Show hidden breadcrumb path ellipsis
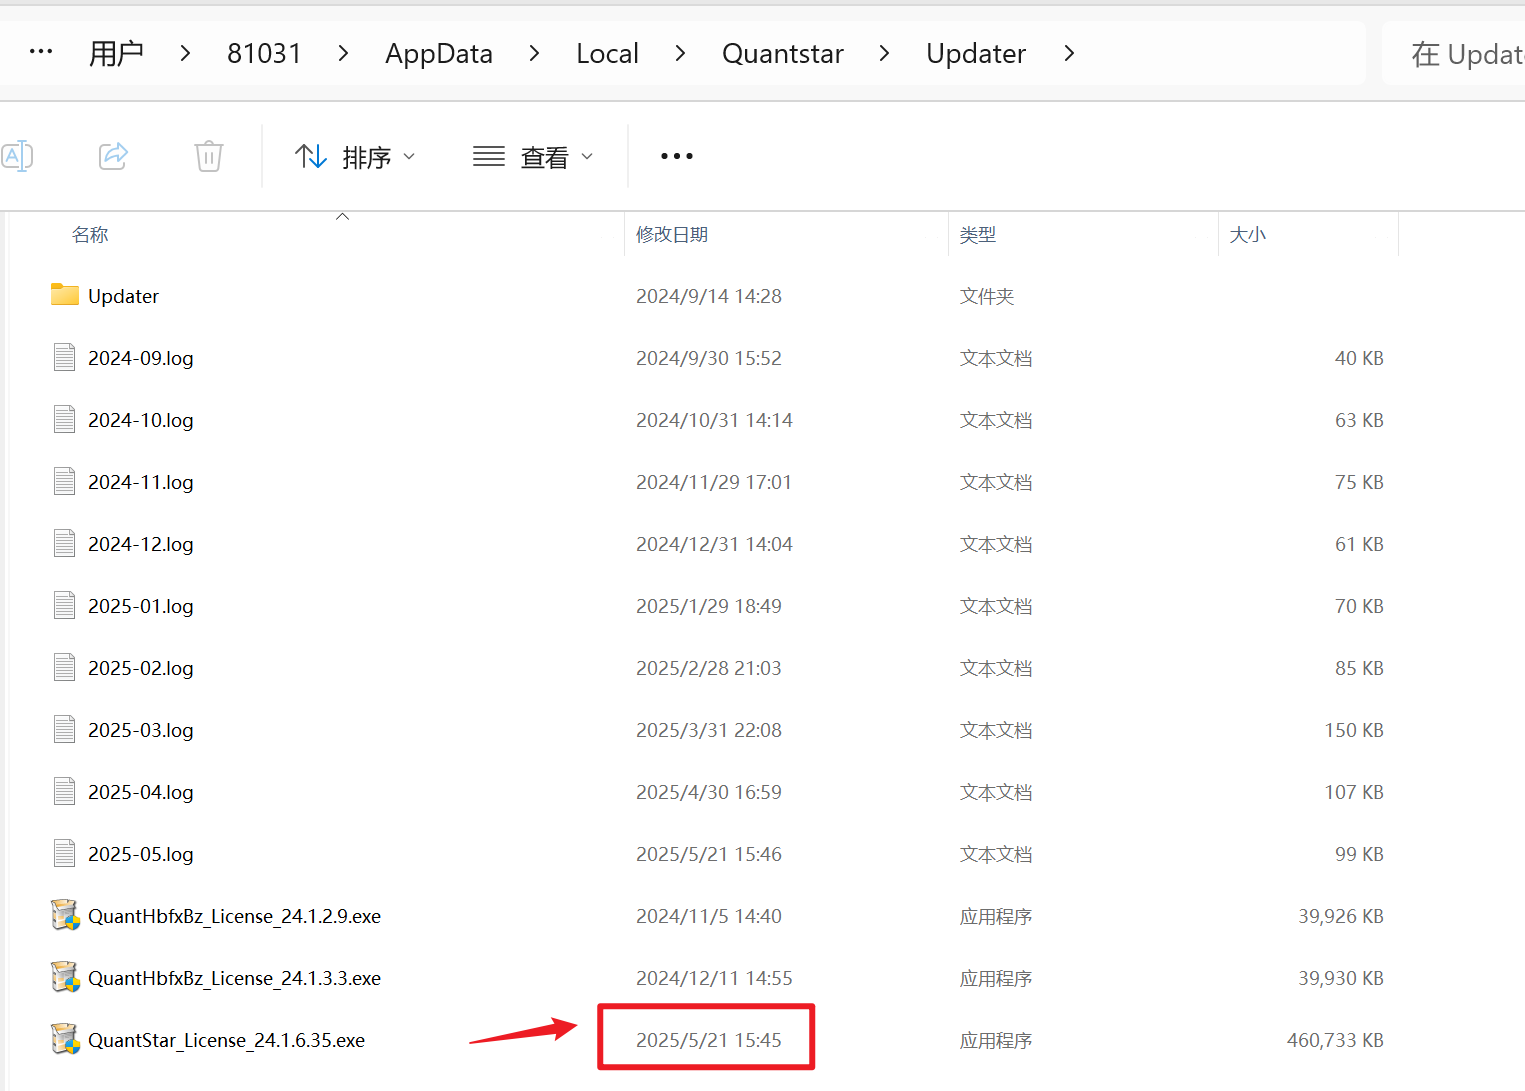Viewport: 1525px width, 1091px height. coord(41,52)
